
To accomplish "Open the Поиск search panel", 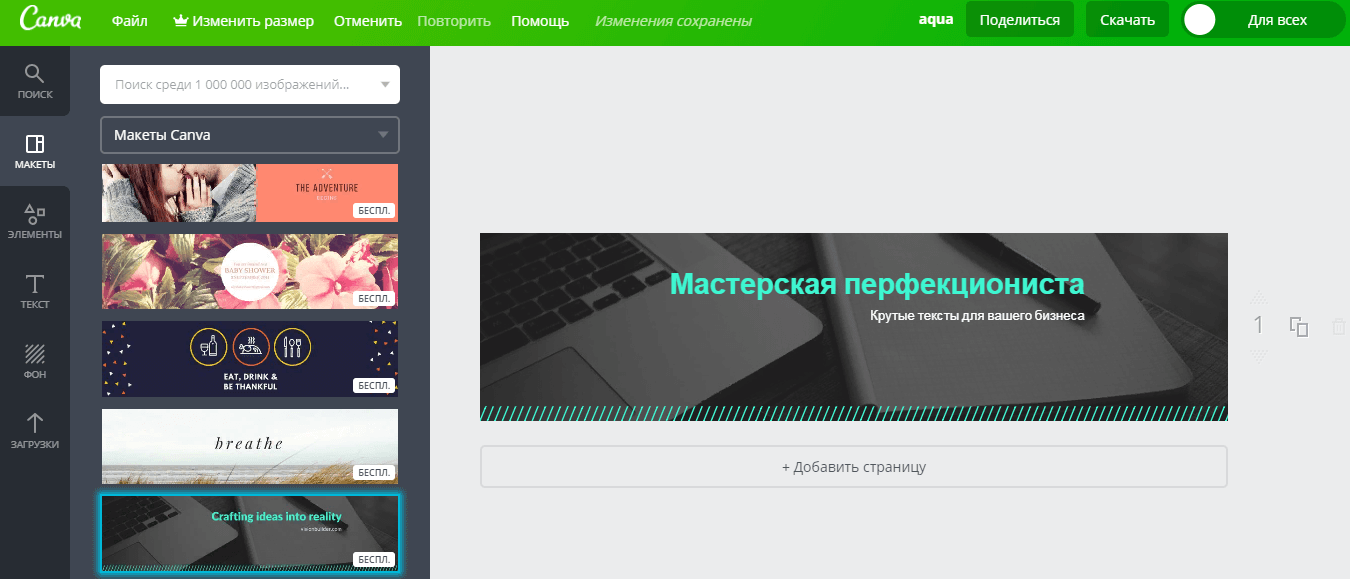I will (35, 83).
